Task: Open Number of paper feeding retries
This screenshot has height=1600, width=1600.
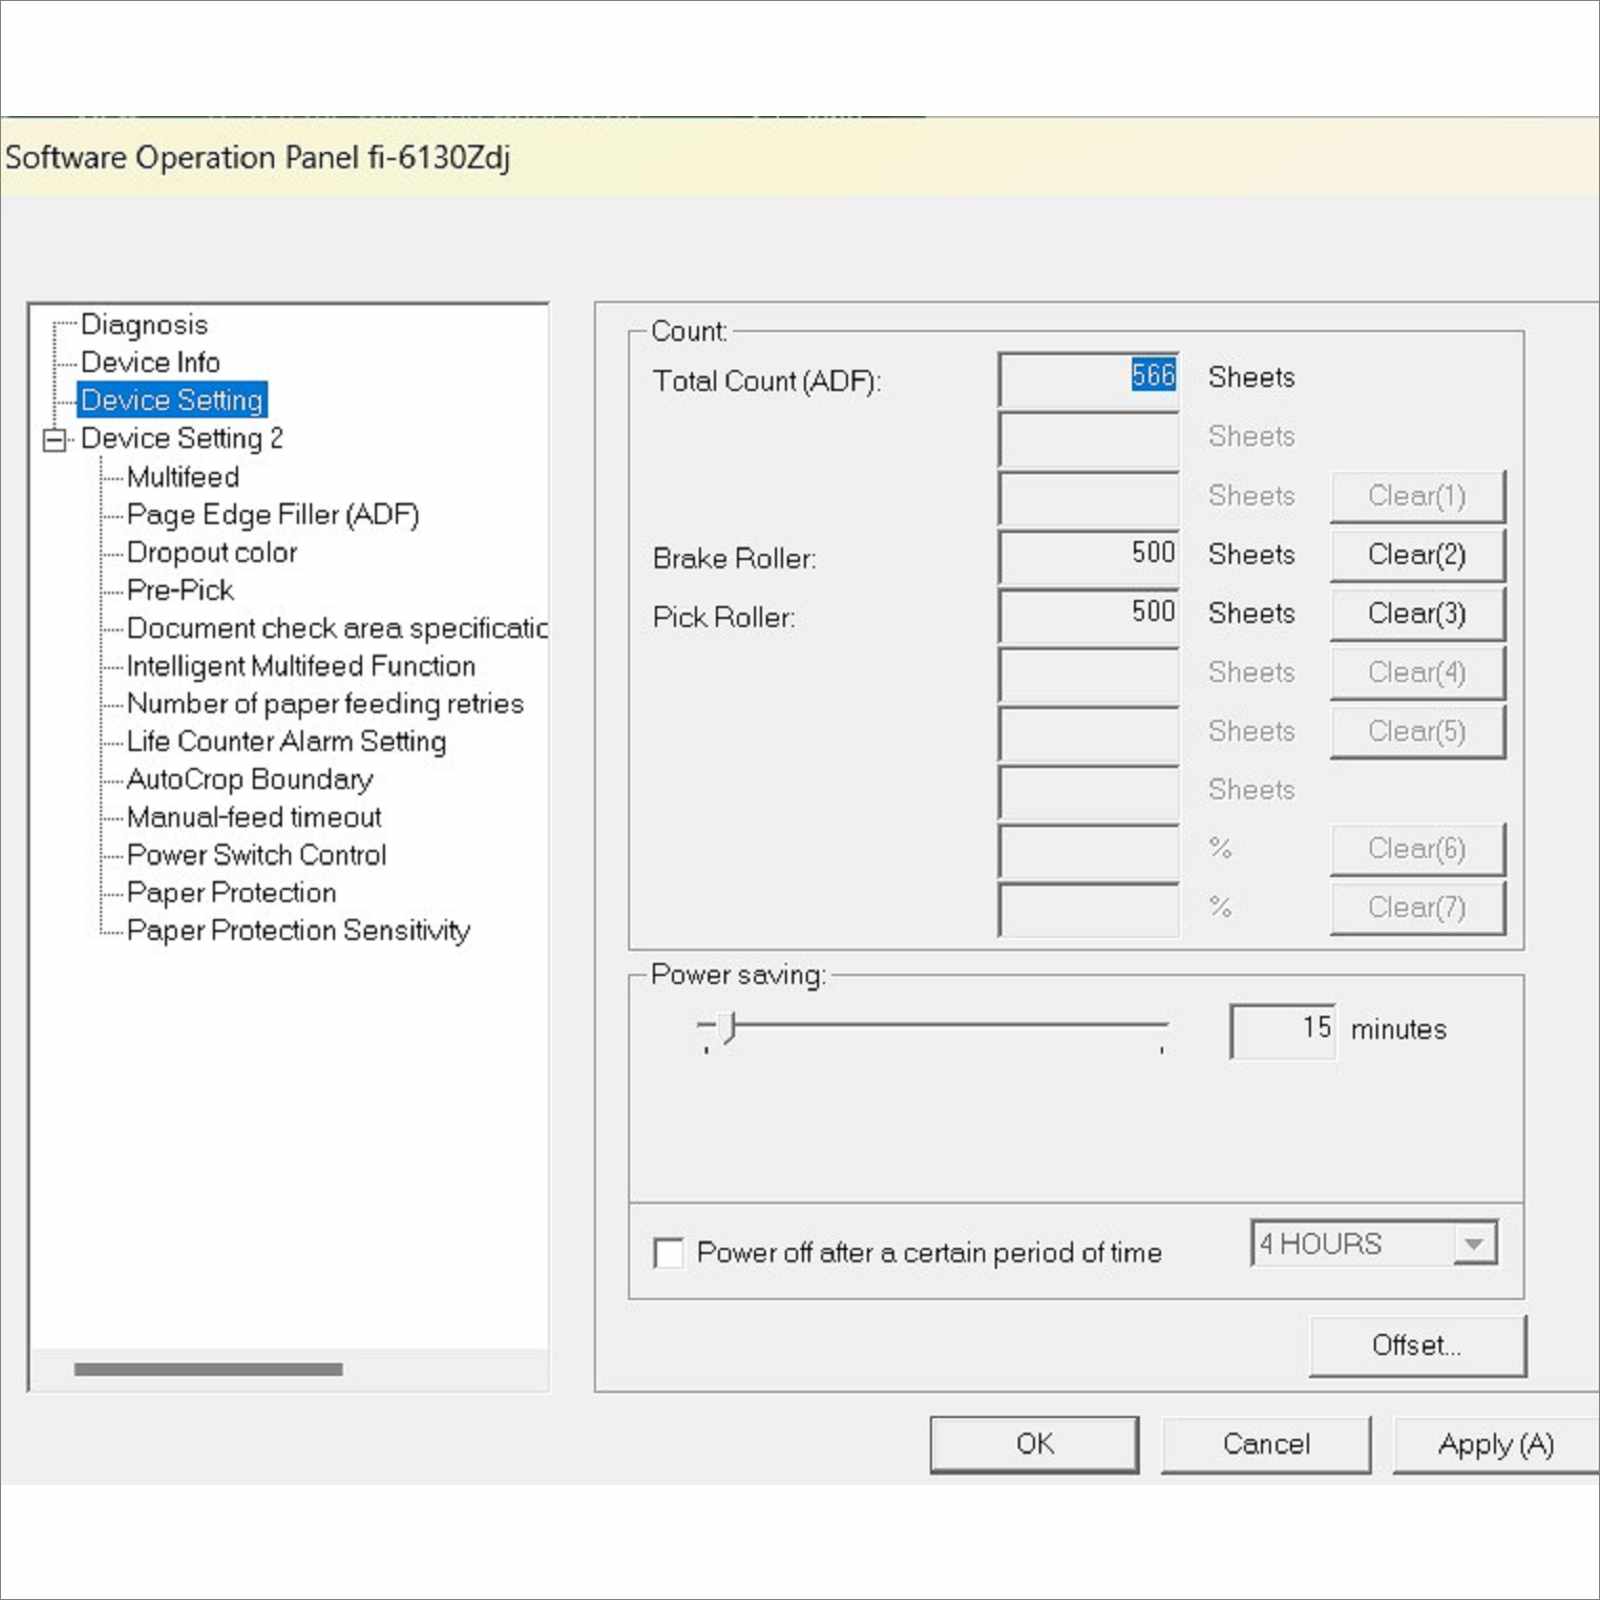Action: 325,704
